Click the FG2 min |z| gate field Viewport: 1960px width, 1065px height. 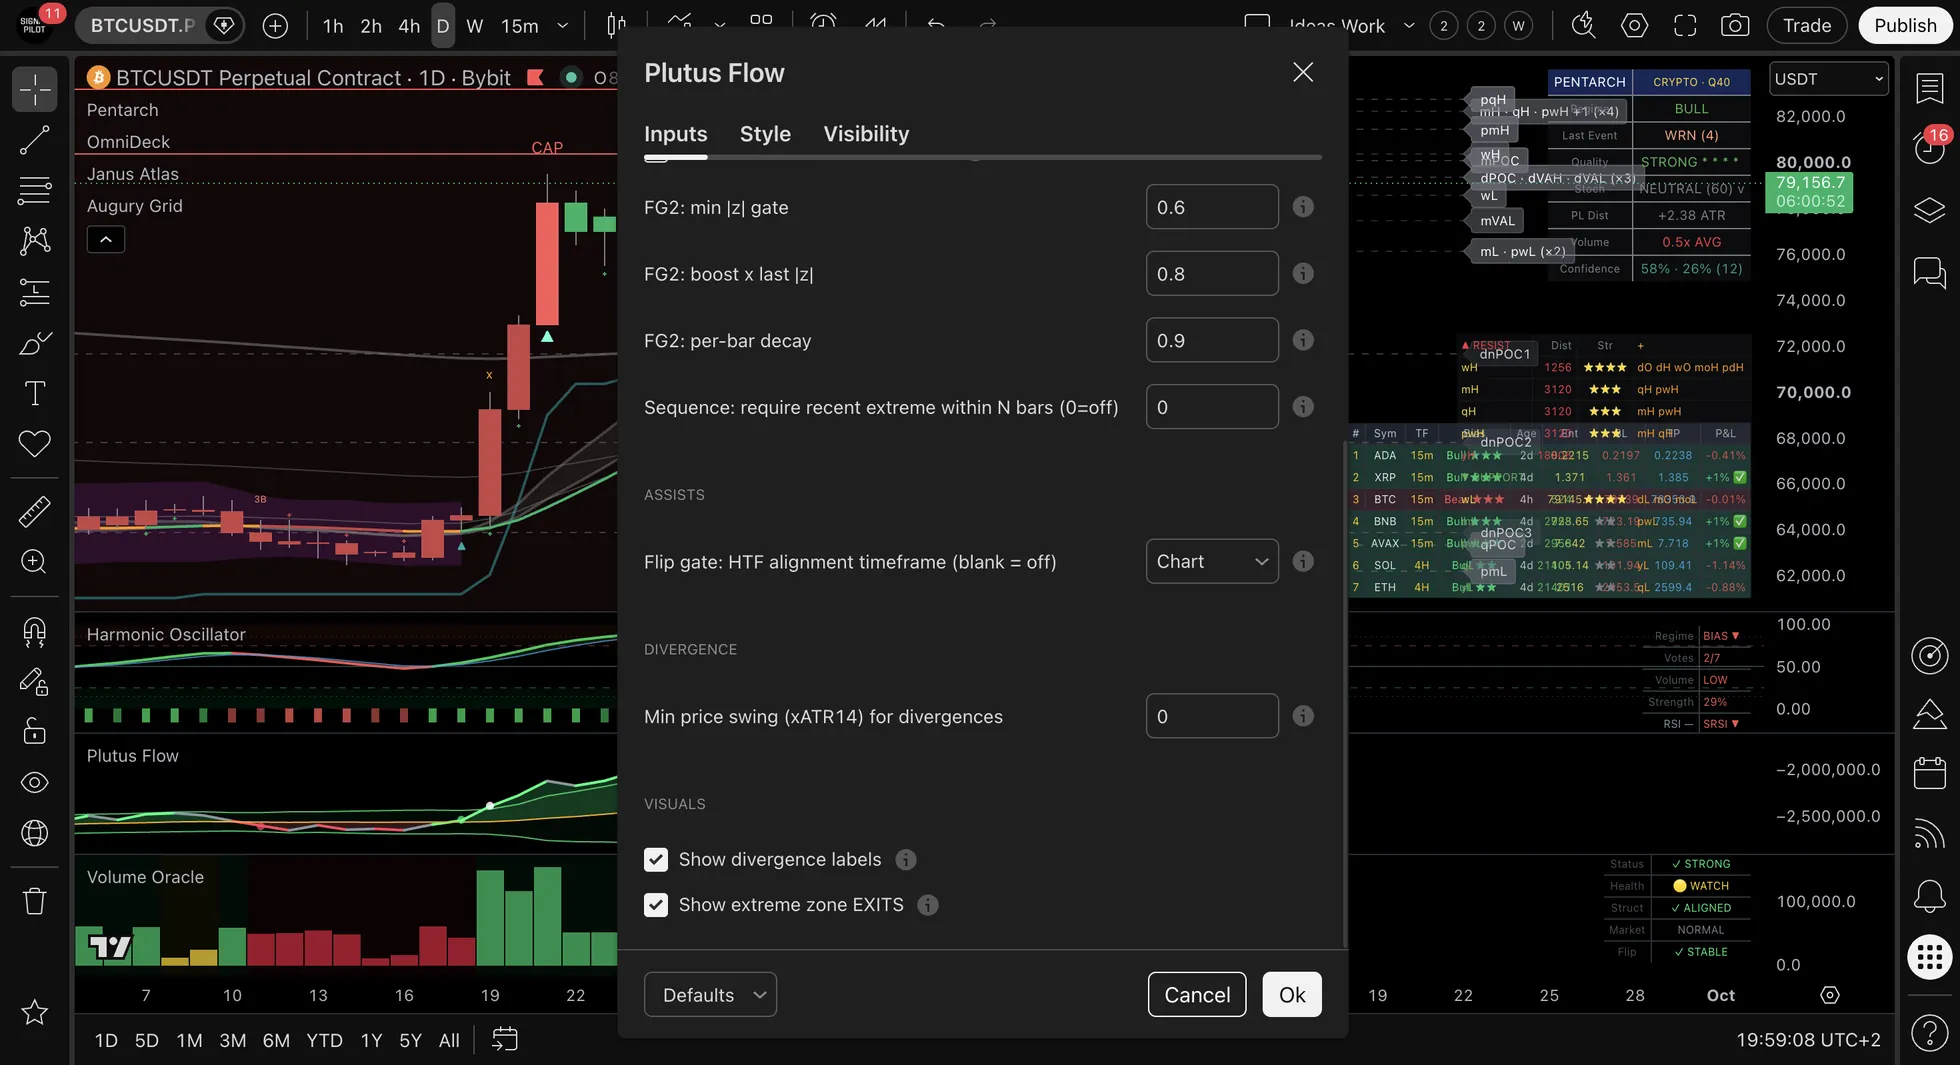coord(1212,207)
